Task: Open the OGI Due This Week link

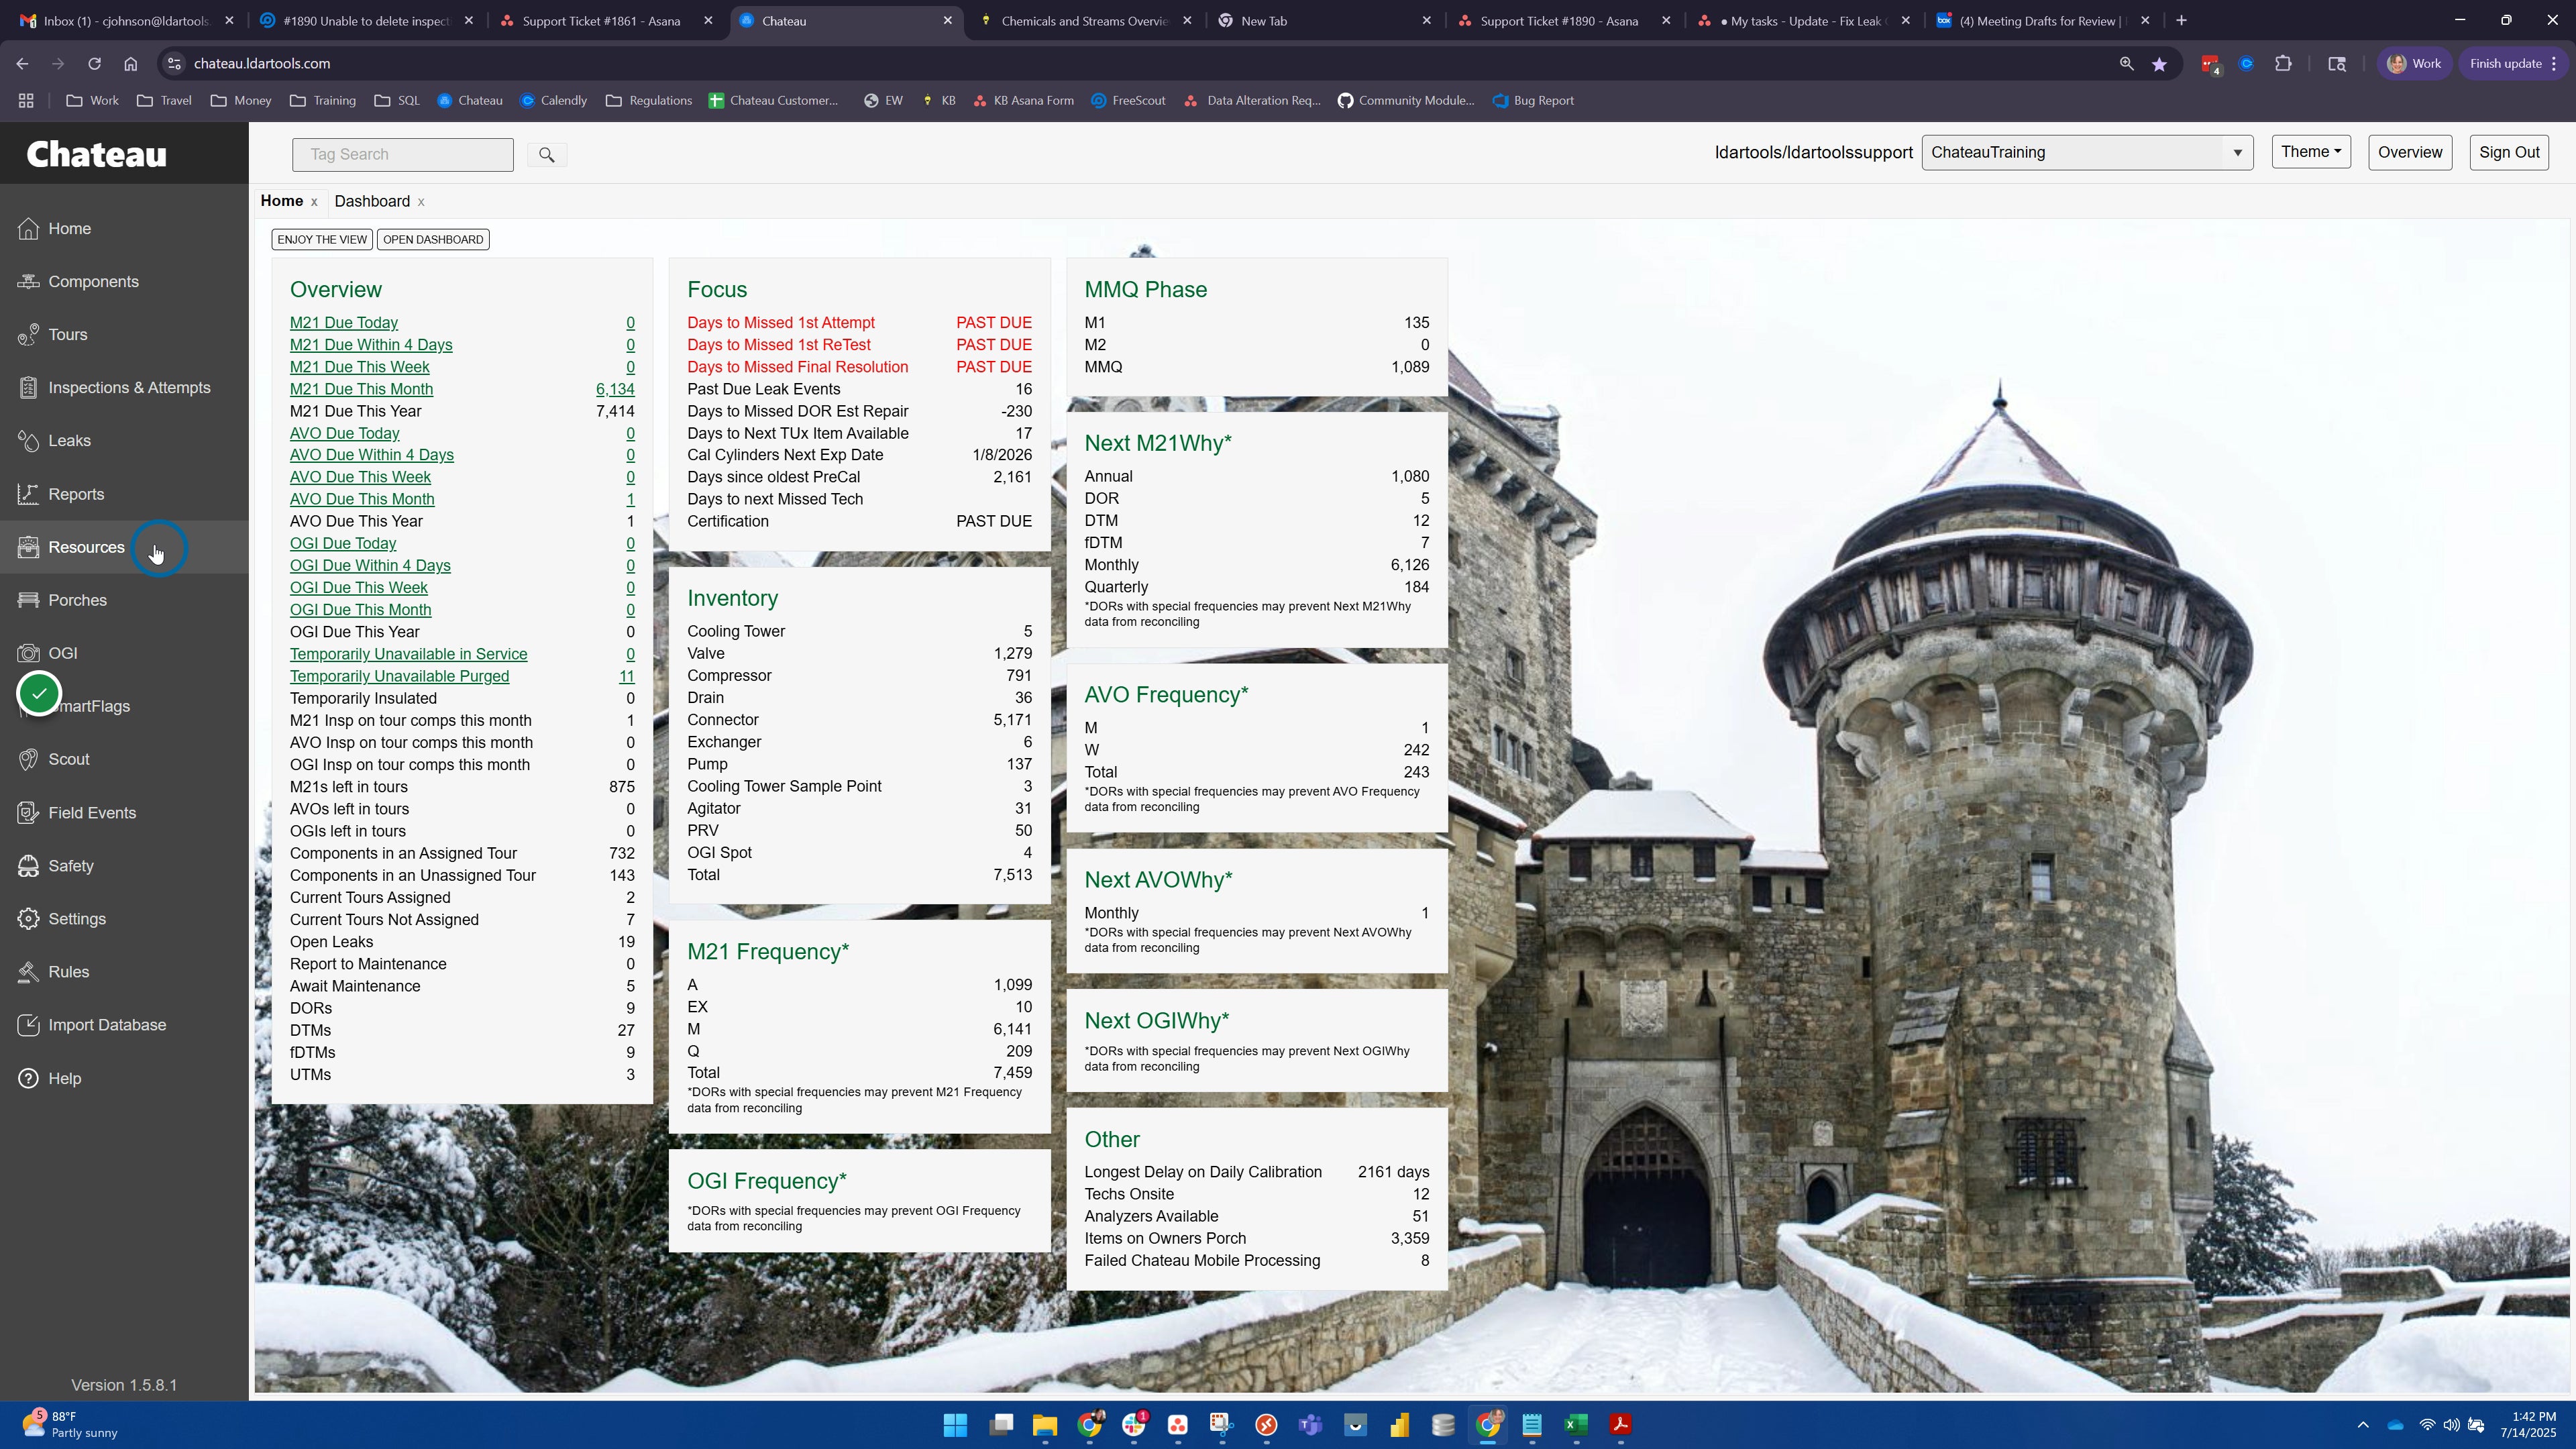Action: pyautogui.click(x=359, y=588)
